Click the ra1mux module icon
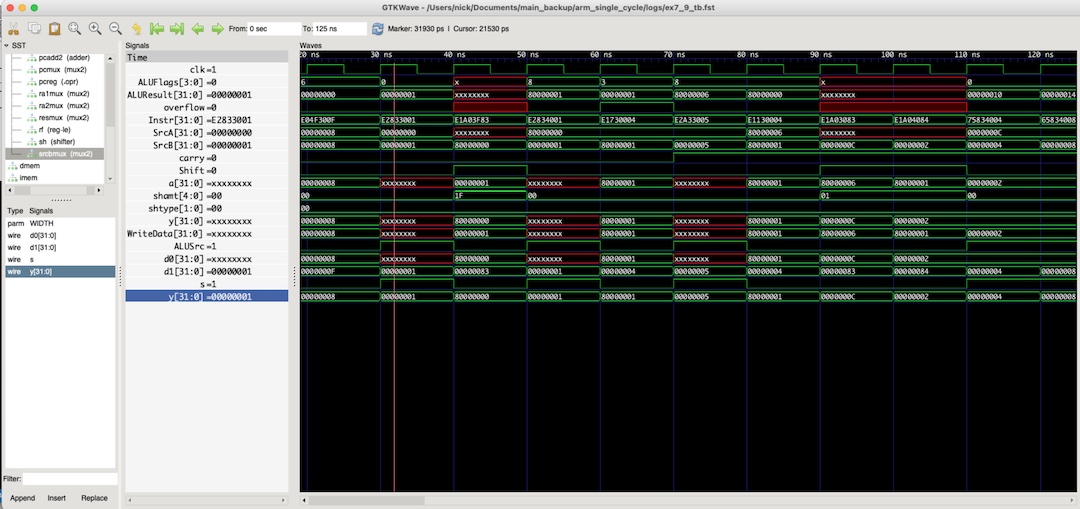 32,94
